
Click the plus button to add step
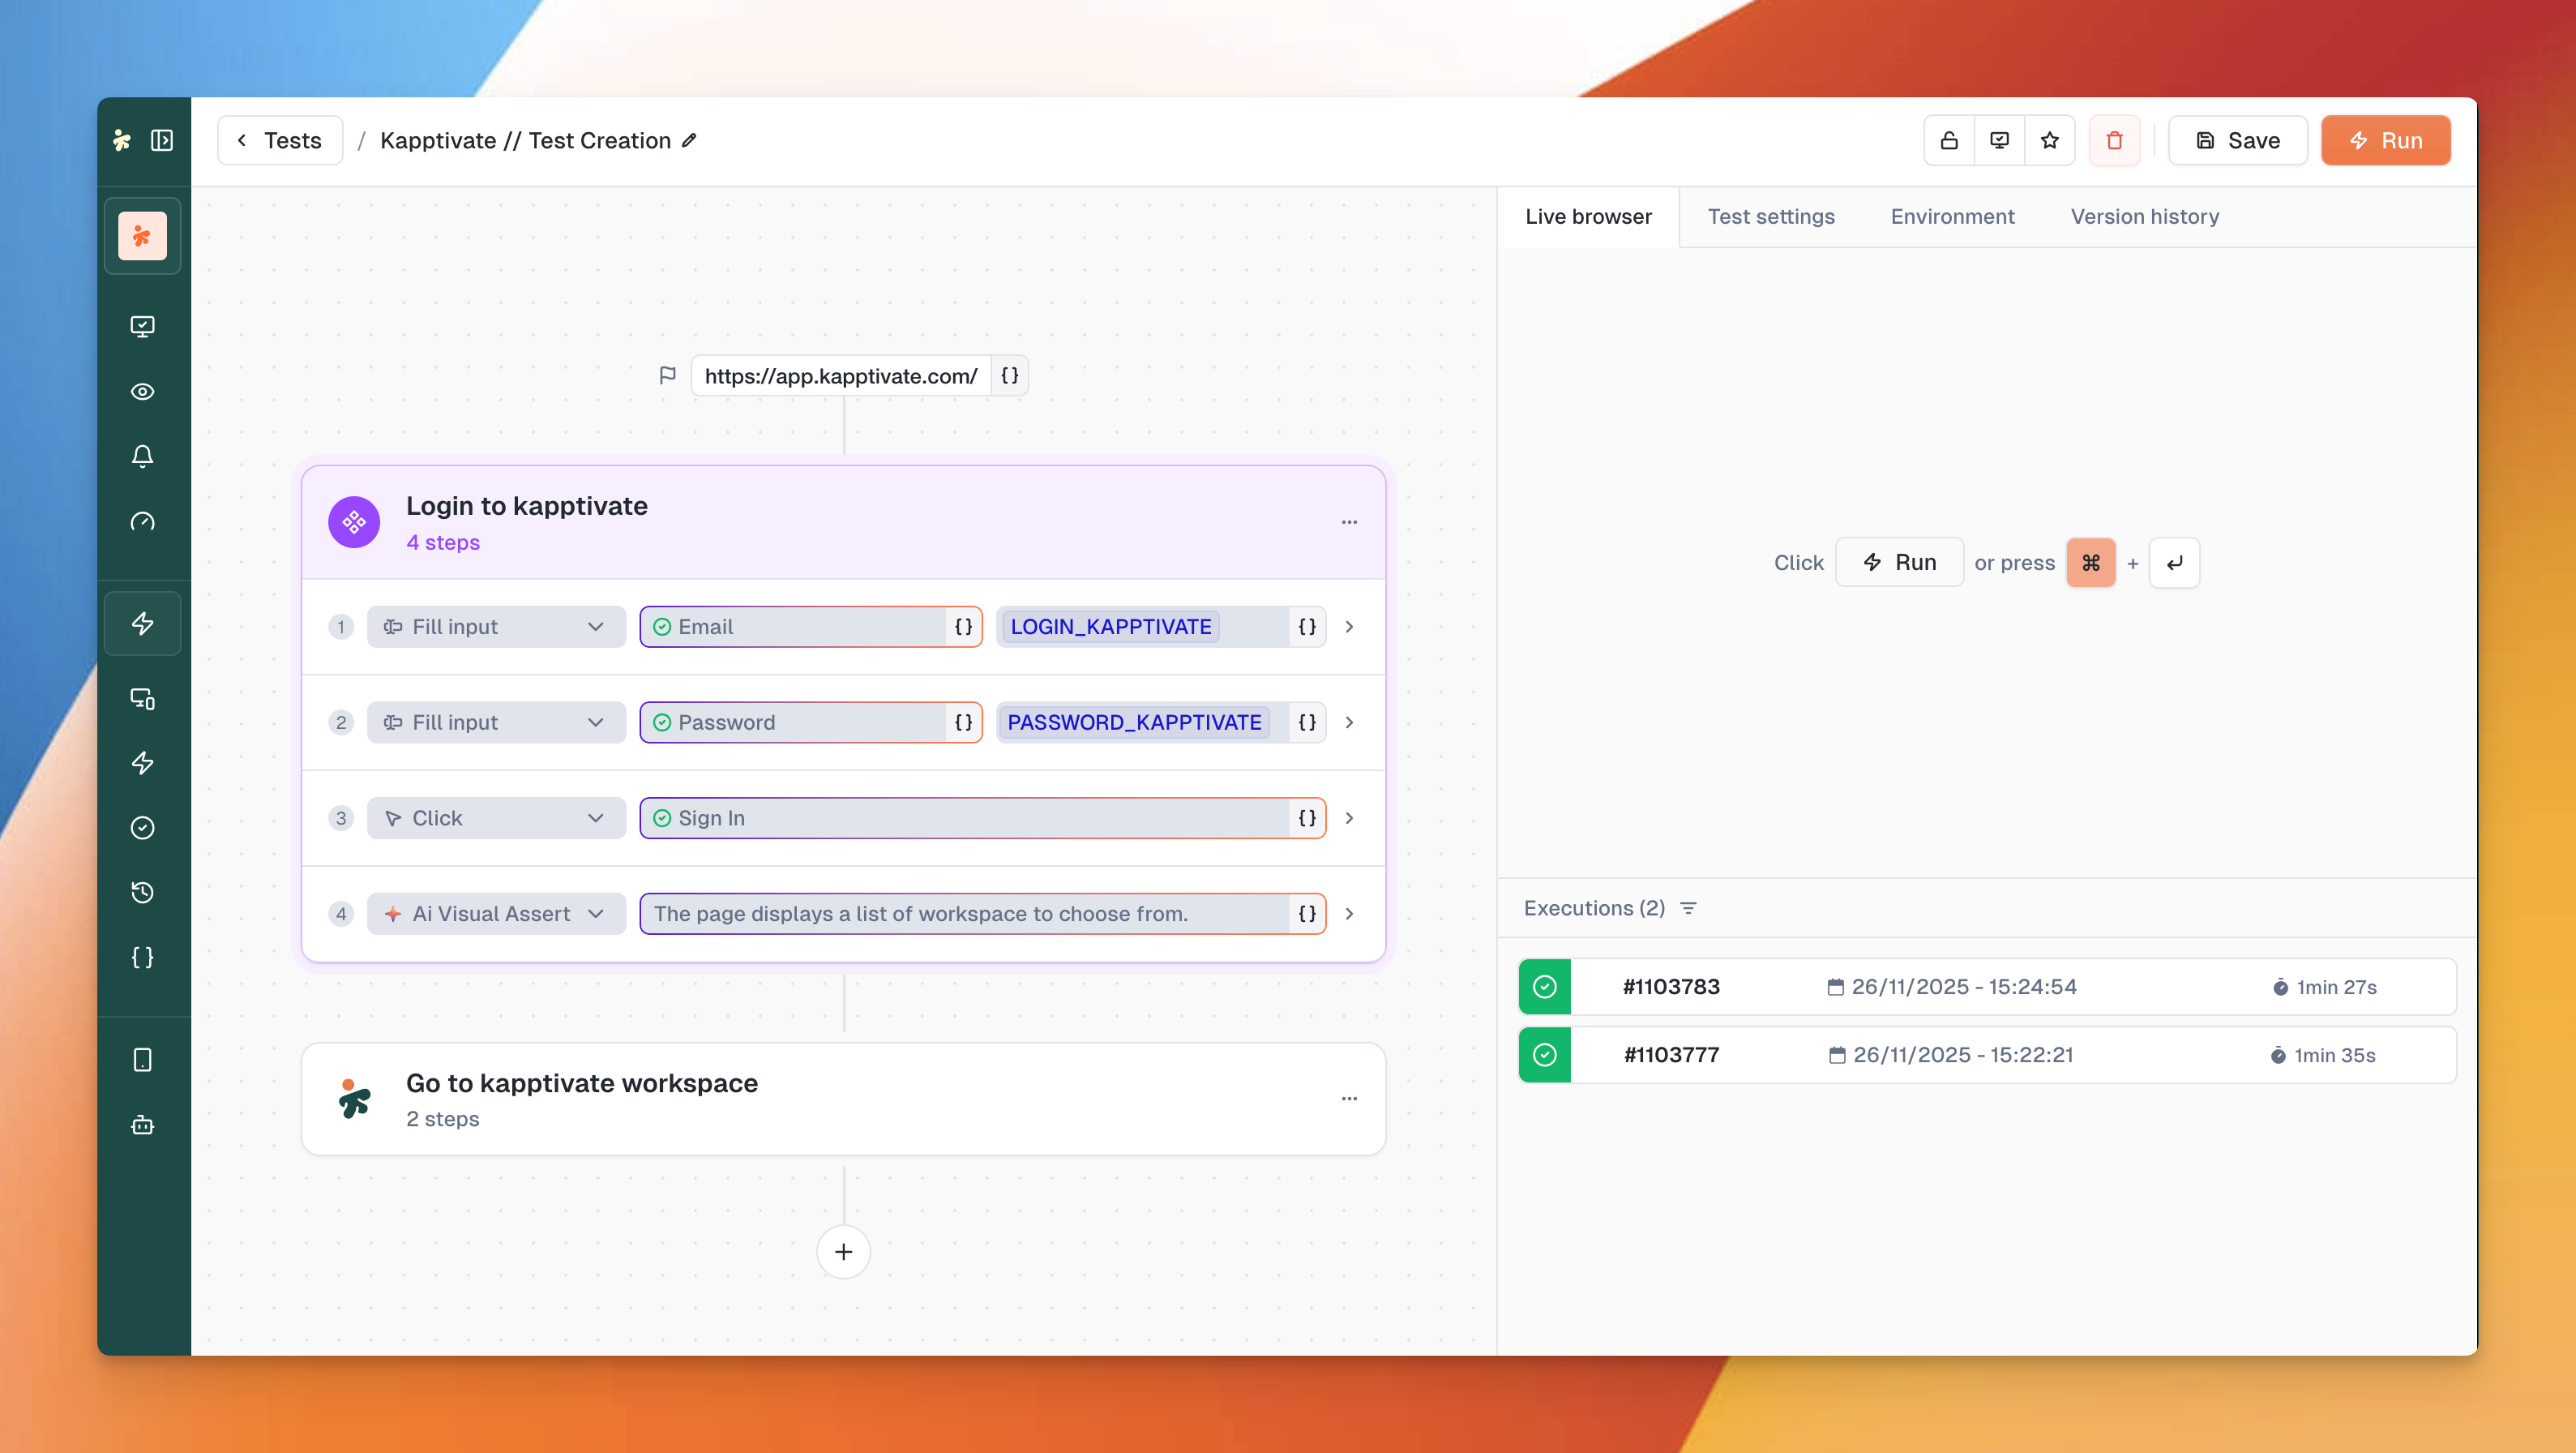[x=843, y=1252]
